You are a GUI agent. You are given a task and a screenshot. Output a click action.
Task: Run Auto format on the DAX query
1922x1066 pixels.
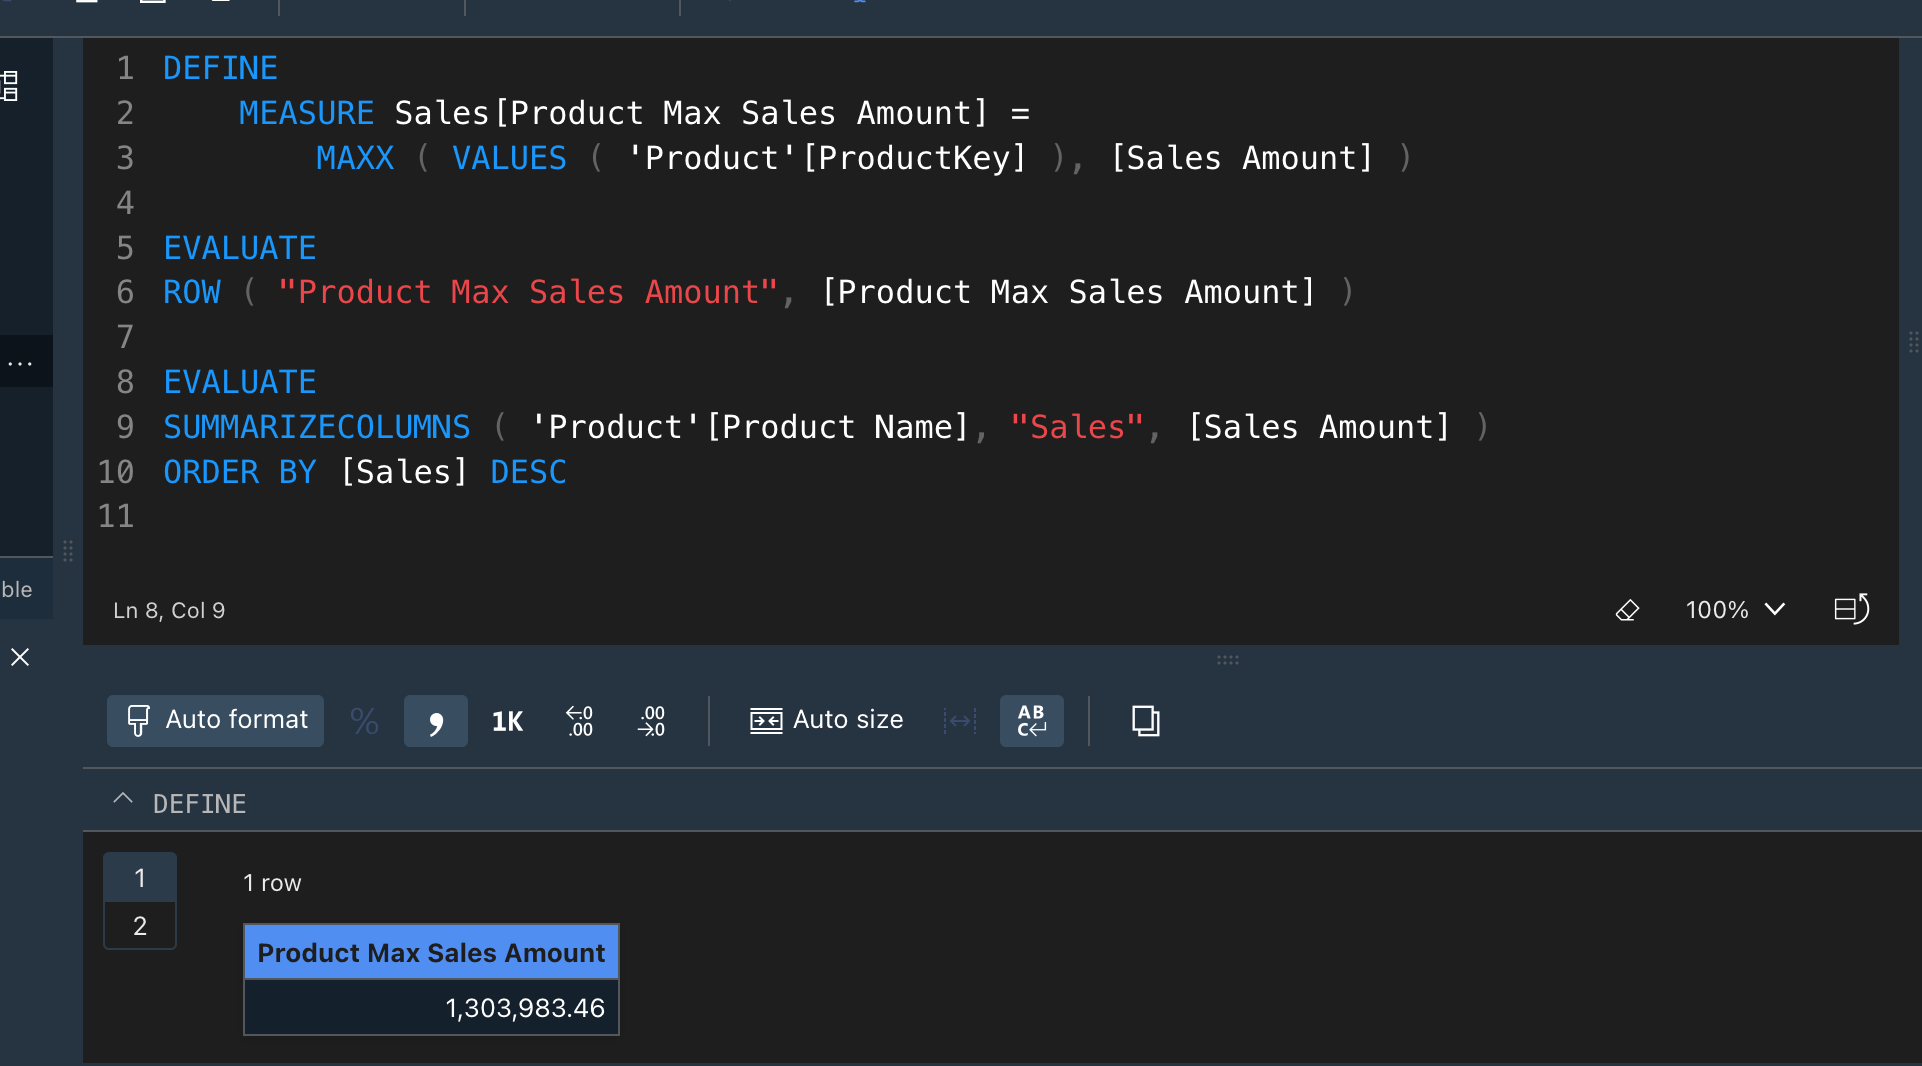click(x=214, y=720)
